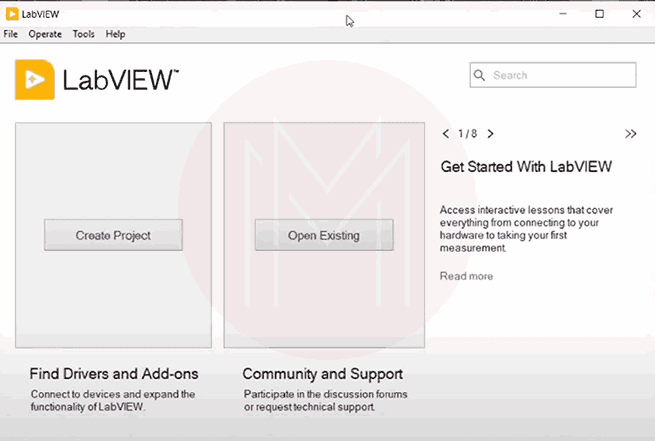The height and width of the screenshot is (441, 655).
Task: Open the Tools menu
Action: pos(84,34)
